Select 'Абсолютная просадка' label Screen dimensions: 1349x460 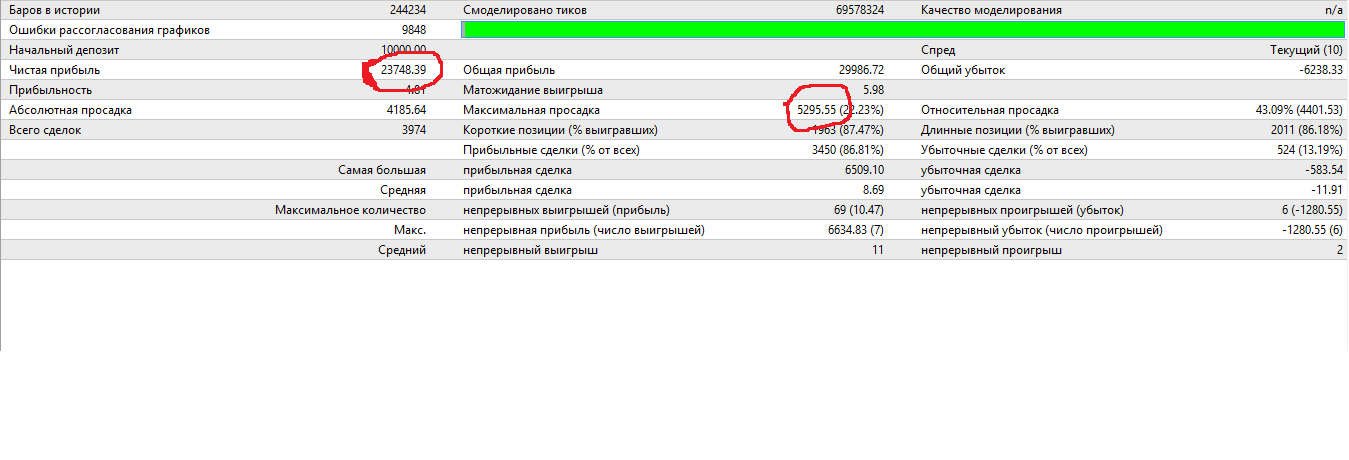[70, 110]
